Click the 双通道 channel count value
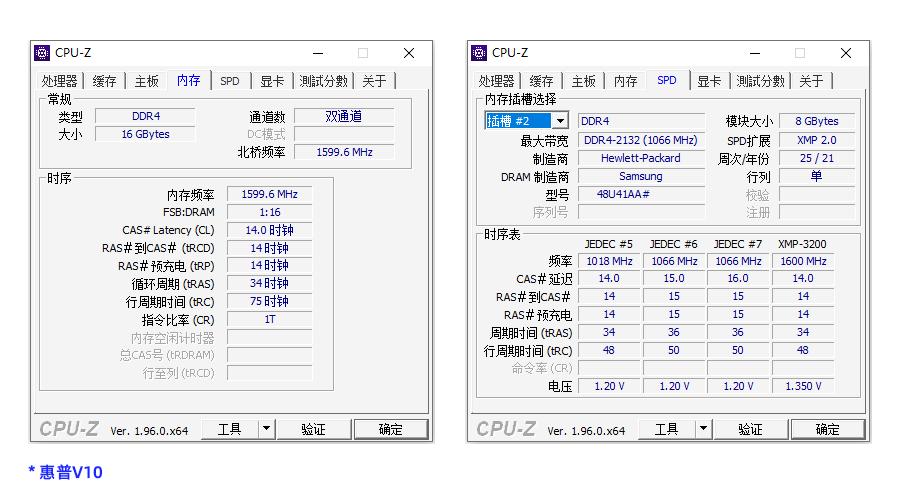 pyautogui.click(x=344, y=117)
